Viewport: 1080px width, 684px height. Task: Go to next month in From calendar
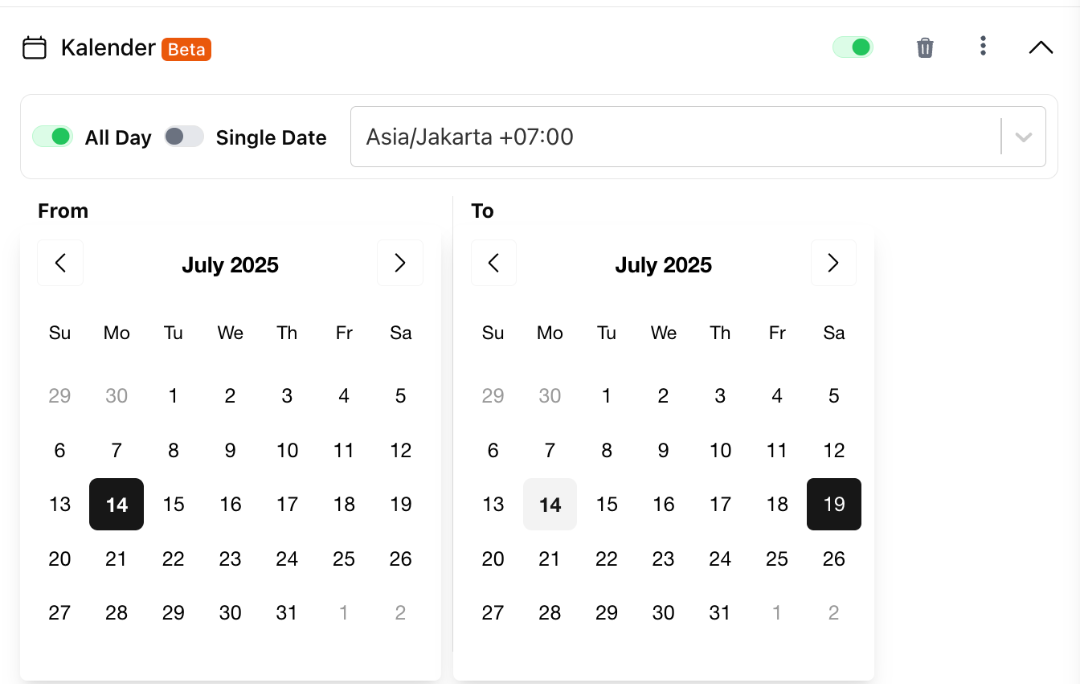(x=400, y=262)
